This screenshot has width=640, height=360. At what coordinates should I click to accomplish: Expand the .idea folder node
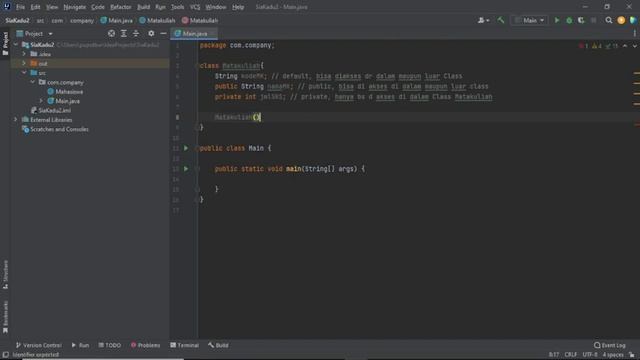[24, 53]
